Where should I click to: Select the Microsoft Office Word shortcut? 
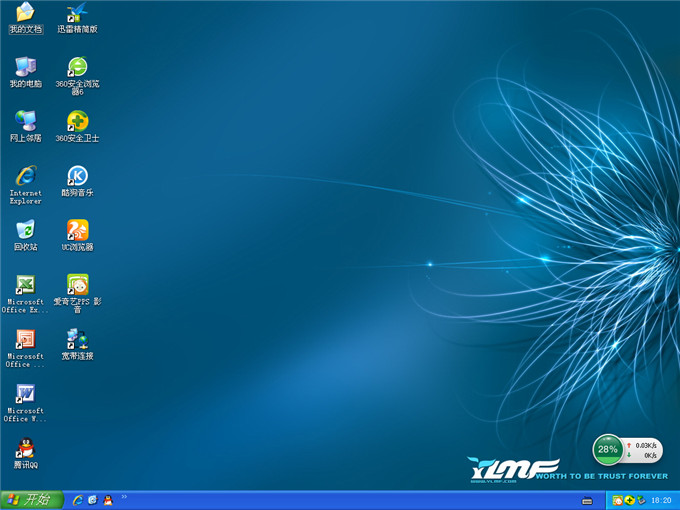[x=25, y=393]
